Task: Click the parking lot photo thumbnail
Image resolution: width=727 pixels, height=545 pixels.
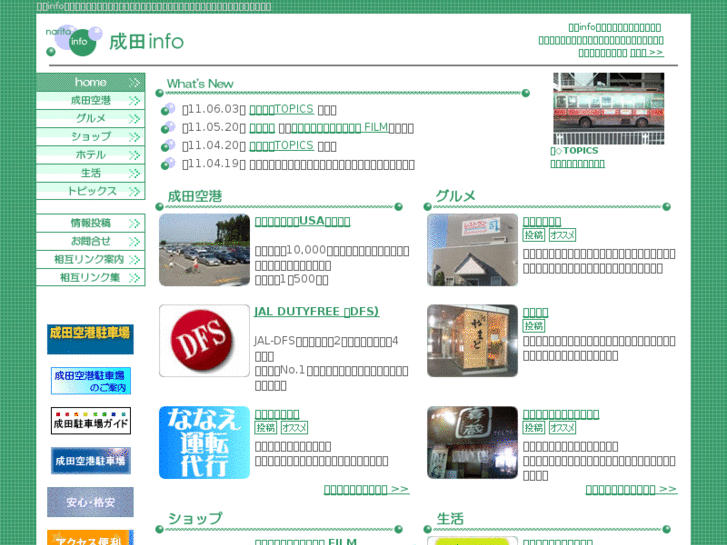Action: click(204, 250)
